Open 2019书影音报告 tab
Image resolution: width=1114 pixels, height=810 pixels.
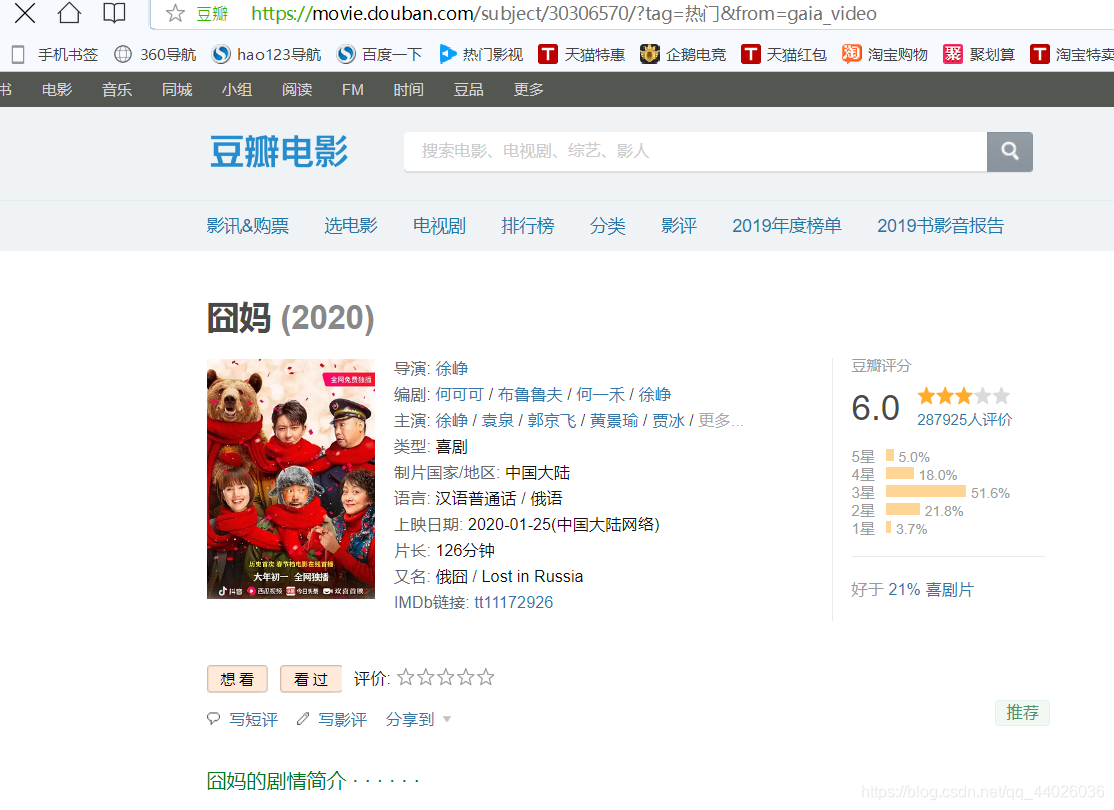coord(941,226)
